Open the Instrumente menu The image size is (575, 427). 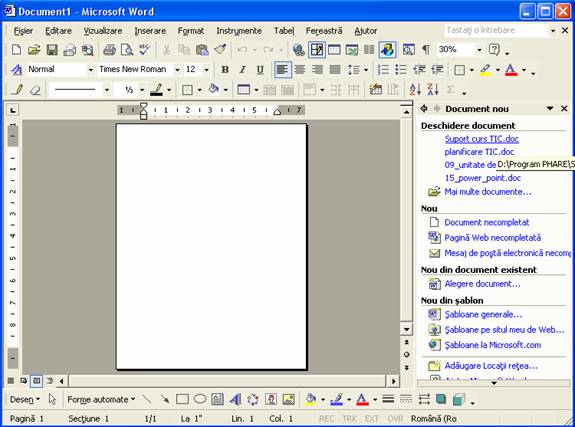pyautogui.click(x=239, y=31)
